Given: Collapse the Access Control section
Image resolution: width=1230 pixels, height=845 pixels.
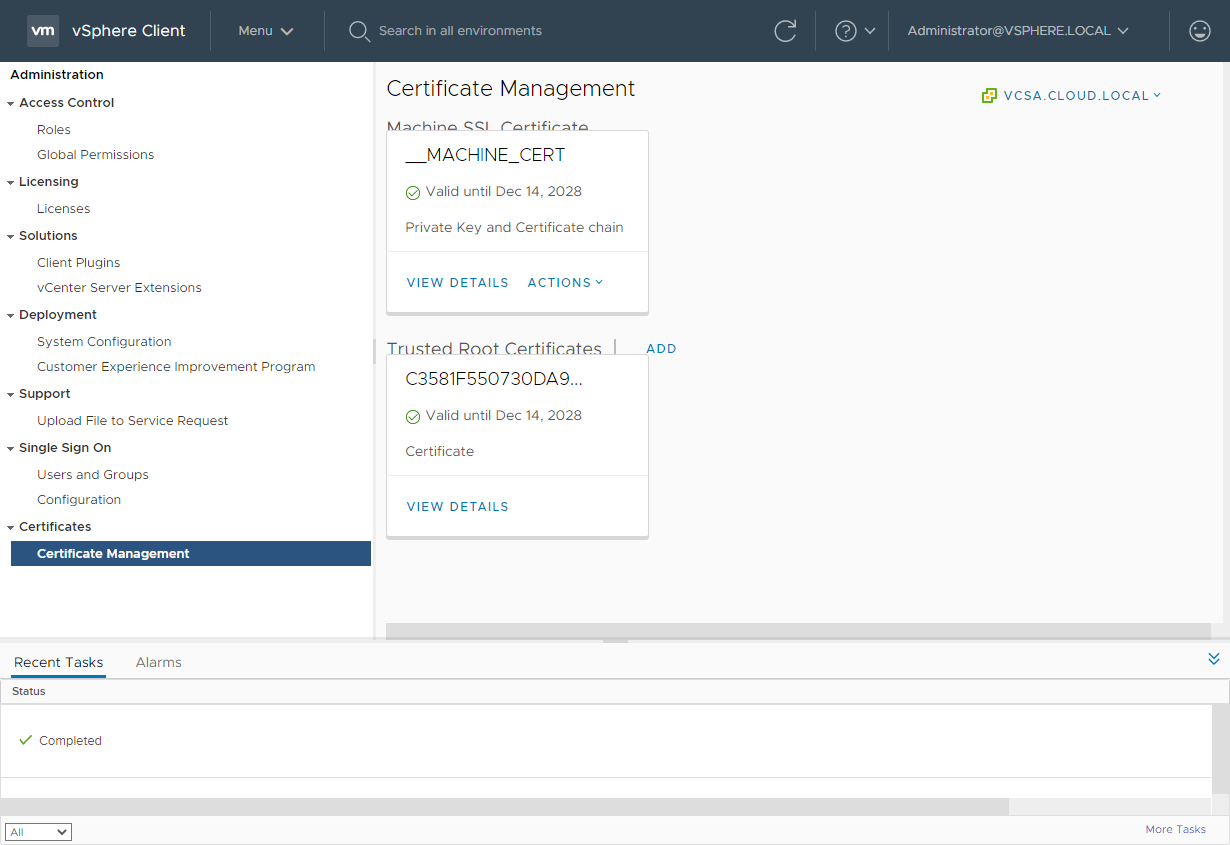Looking at the screenshot, I should click(11, 103).
